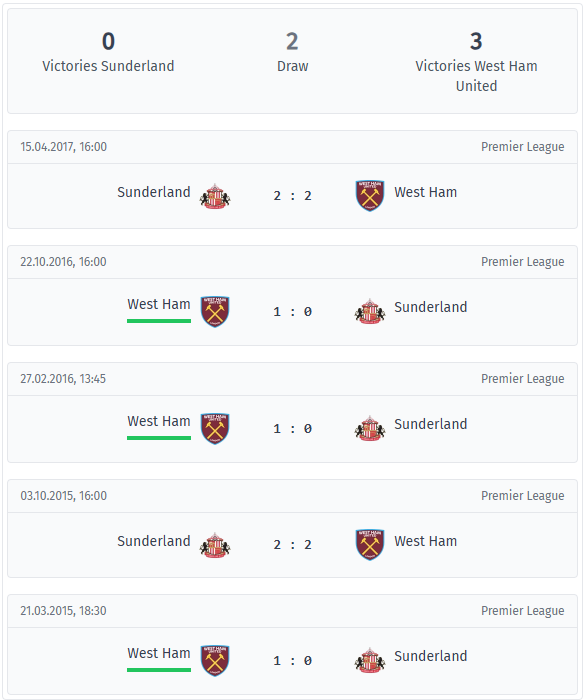The width and height of the screenshot is (584, 700).
Task: Open the 1 : 0 score from 27.02.2016
Action: [x=292, y=429]
